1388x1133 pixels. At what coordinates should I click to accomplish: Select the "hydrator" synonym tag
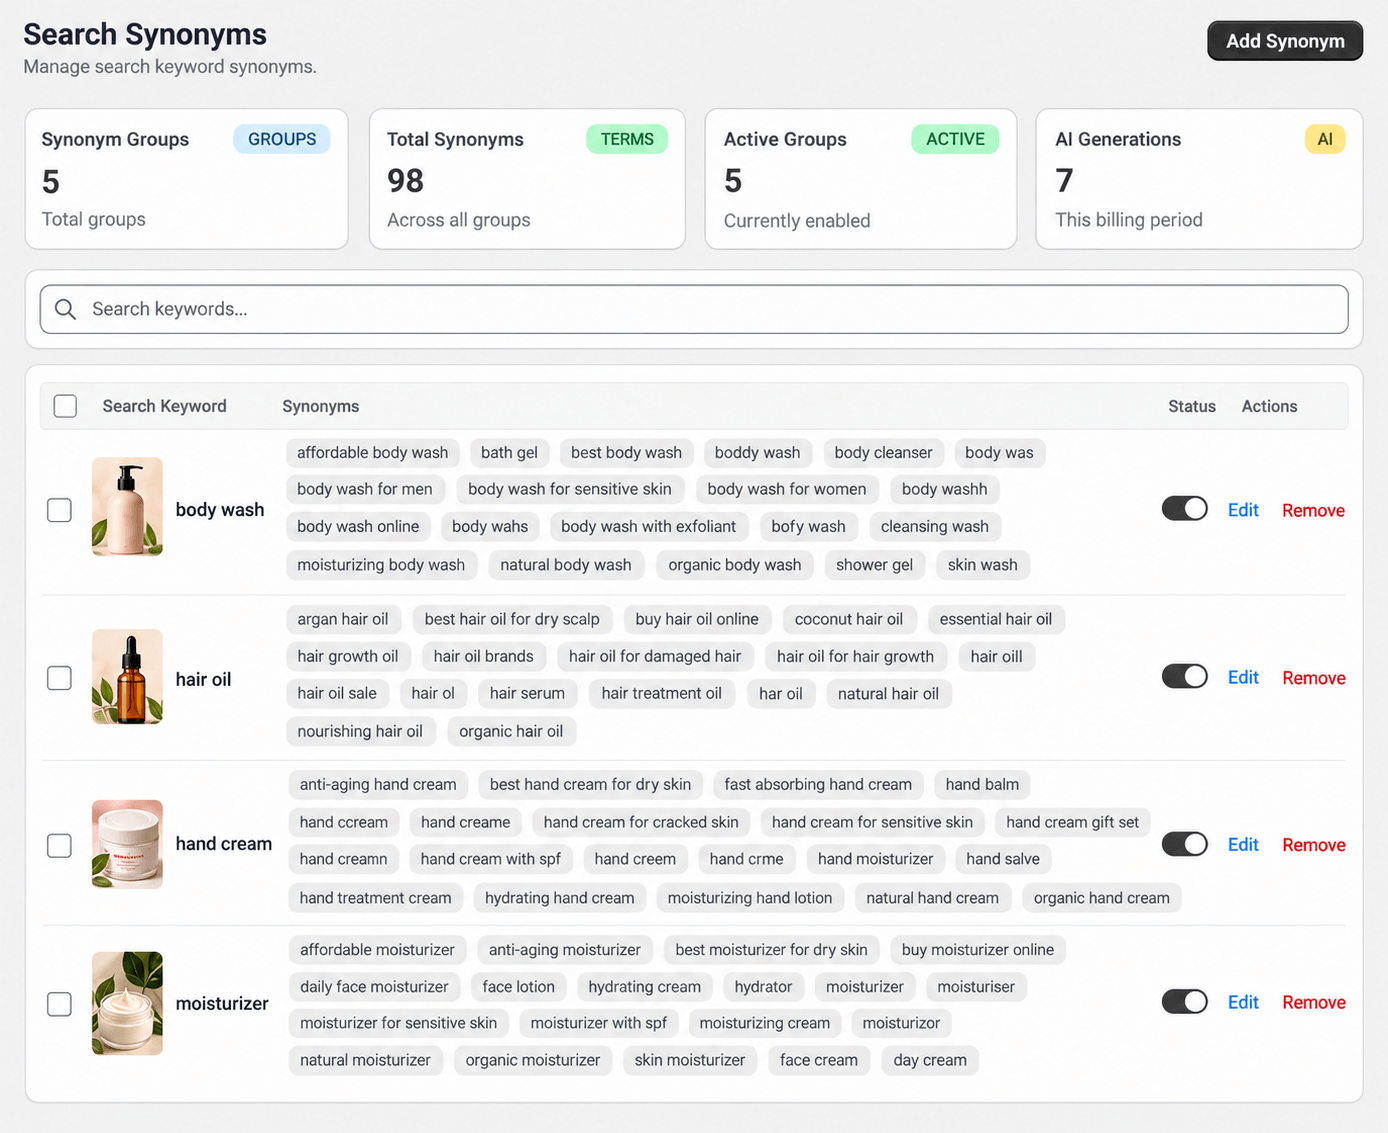pyautogui.click(x=763, y=987)
